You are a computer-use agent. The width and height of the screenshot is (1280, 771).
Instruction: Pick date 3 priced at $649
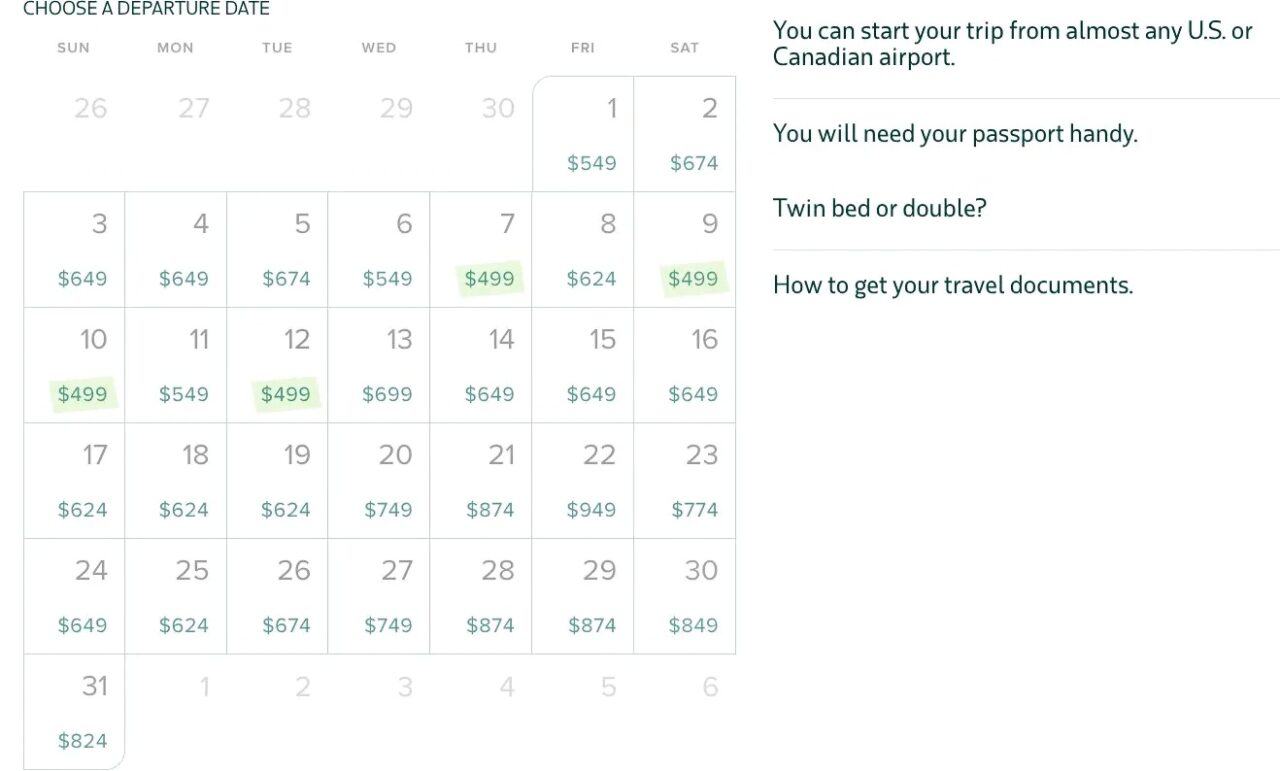tap(75, 250)
